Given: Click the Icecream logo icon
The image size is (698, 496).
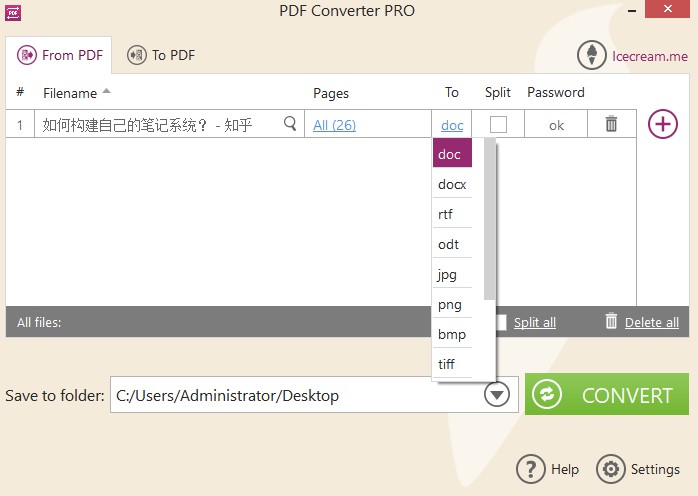Looking at the screenshot, I should point(592,55).
